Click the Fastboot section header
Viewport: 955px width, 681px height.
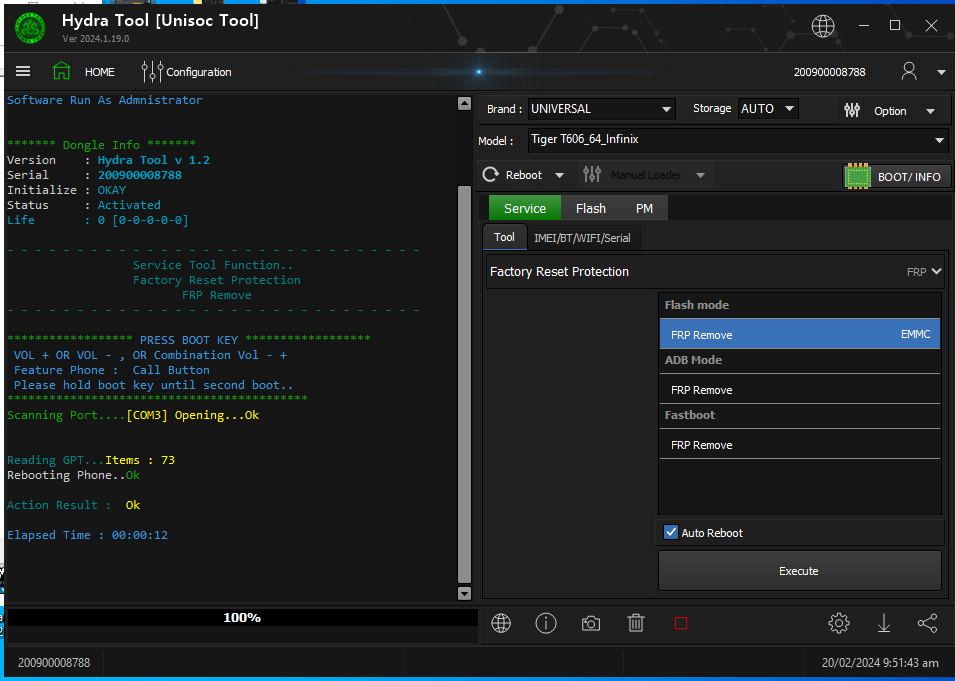689,415
